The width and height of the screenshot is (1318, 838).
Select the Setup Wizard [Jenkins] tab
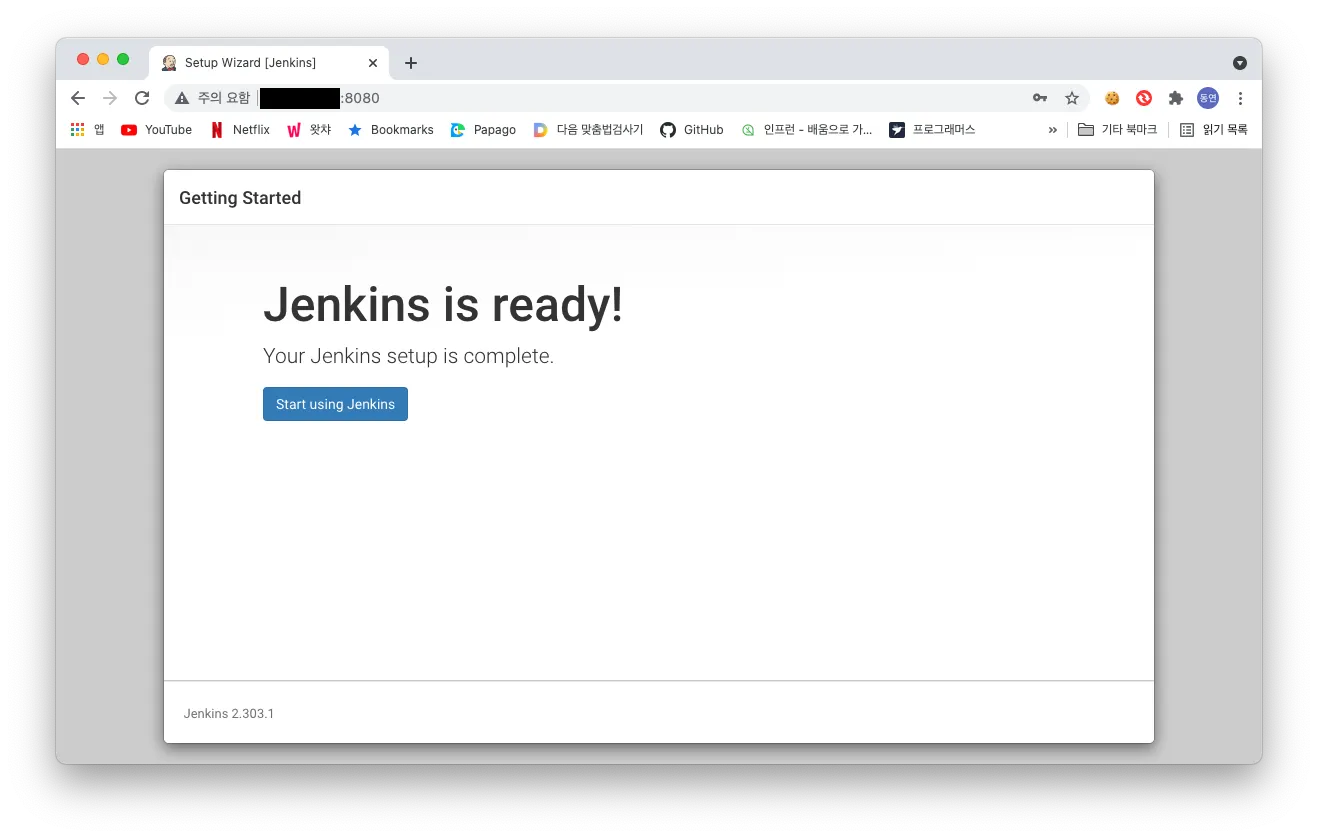(x=269, y=63)
